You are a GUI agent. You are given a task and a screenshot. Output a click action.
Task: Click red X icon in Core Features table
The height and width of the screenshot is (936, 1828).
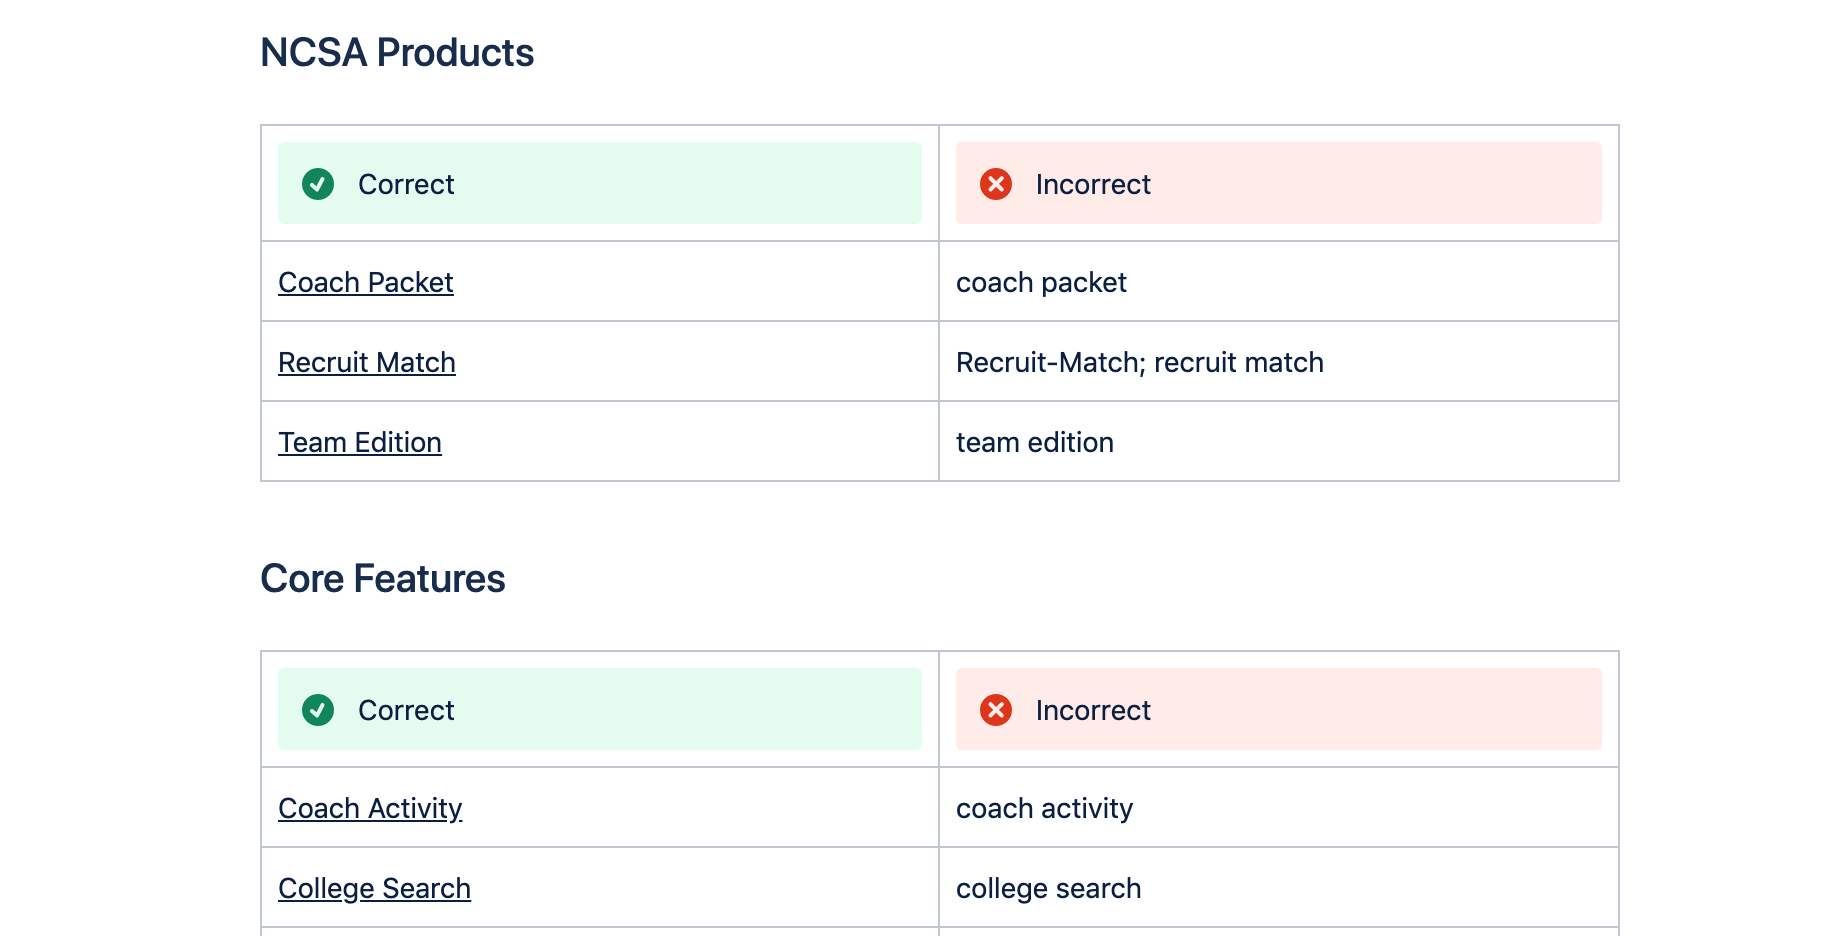point(996,710)
